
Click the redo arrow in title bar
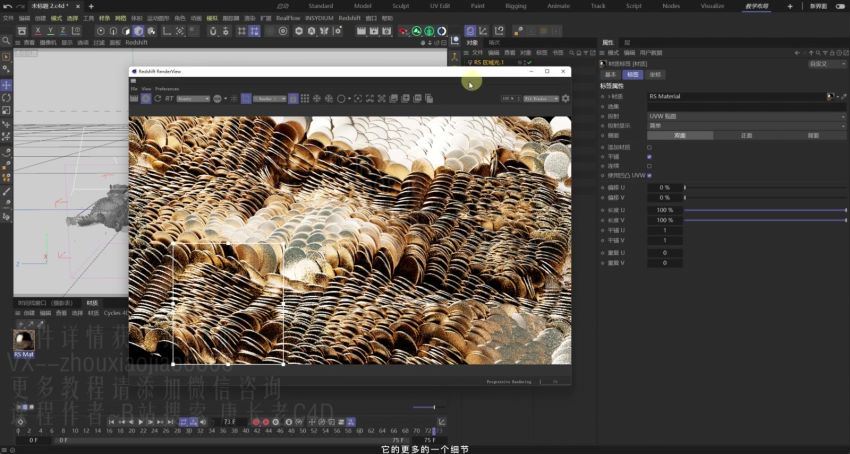click(20, 6)
